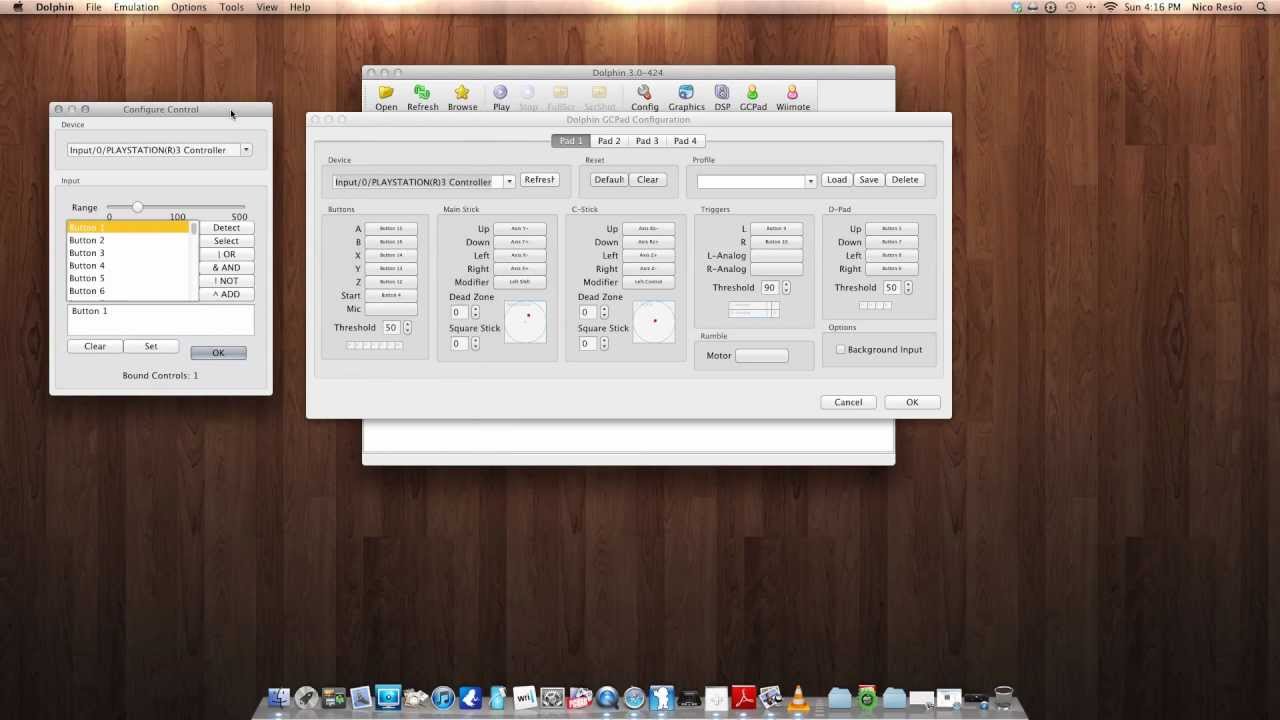Image resolution: width=1280 pixels, height=720 pixels.
Task: Click Refresh next to the device field
Action: pyautogui.click(x=539, y=180)
